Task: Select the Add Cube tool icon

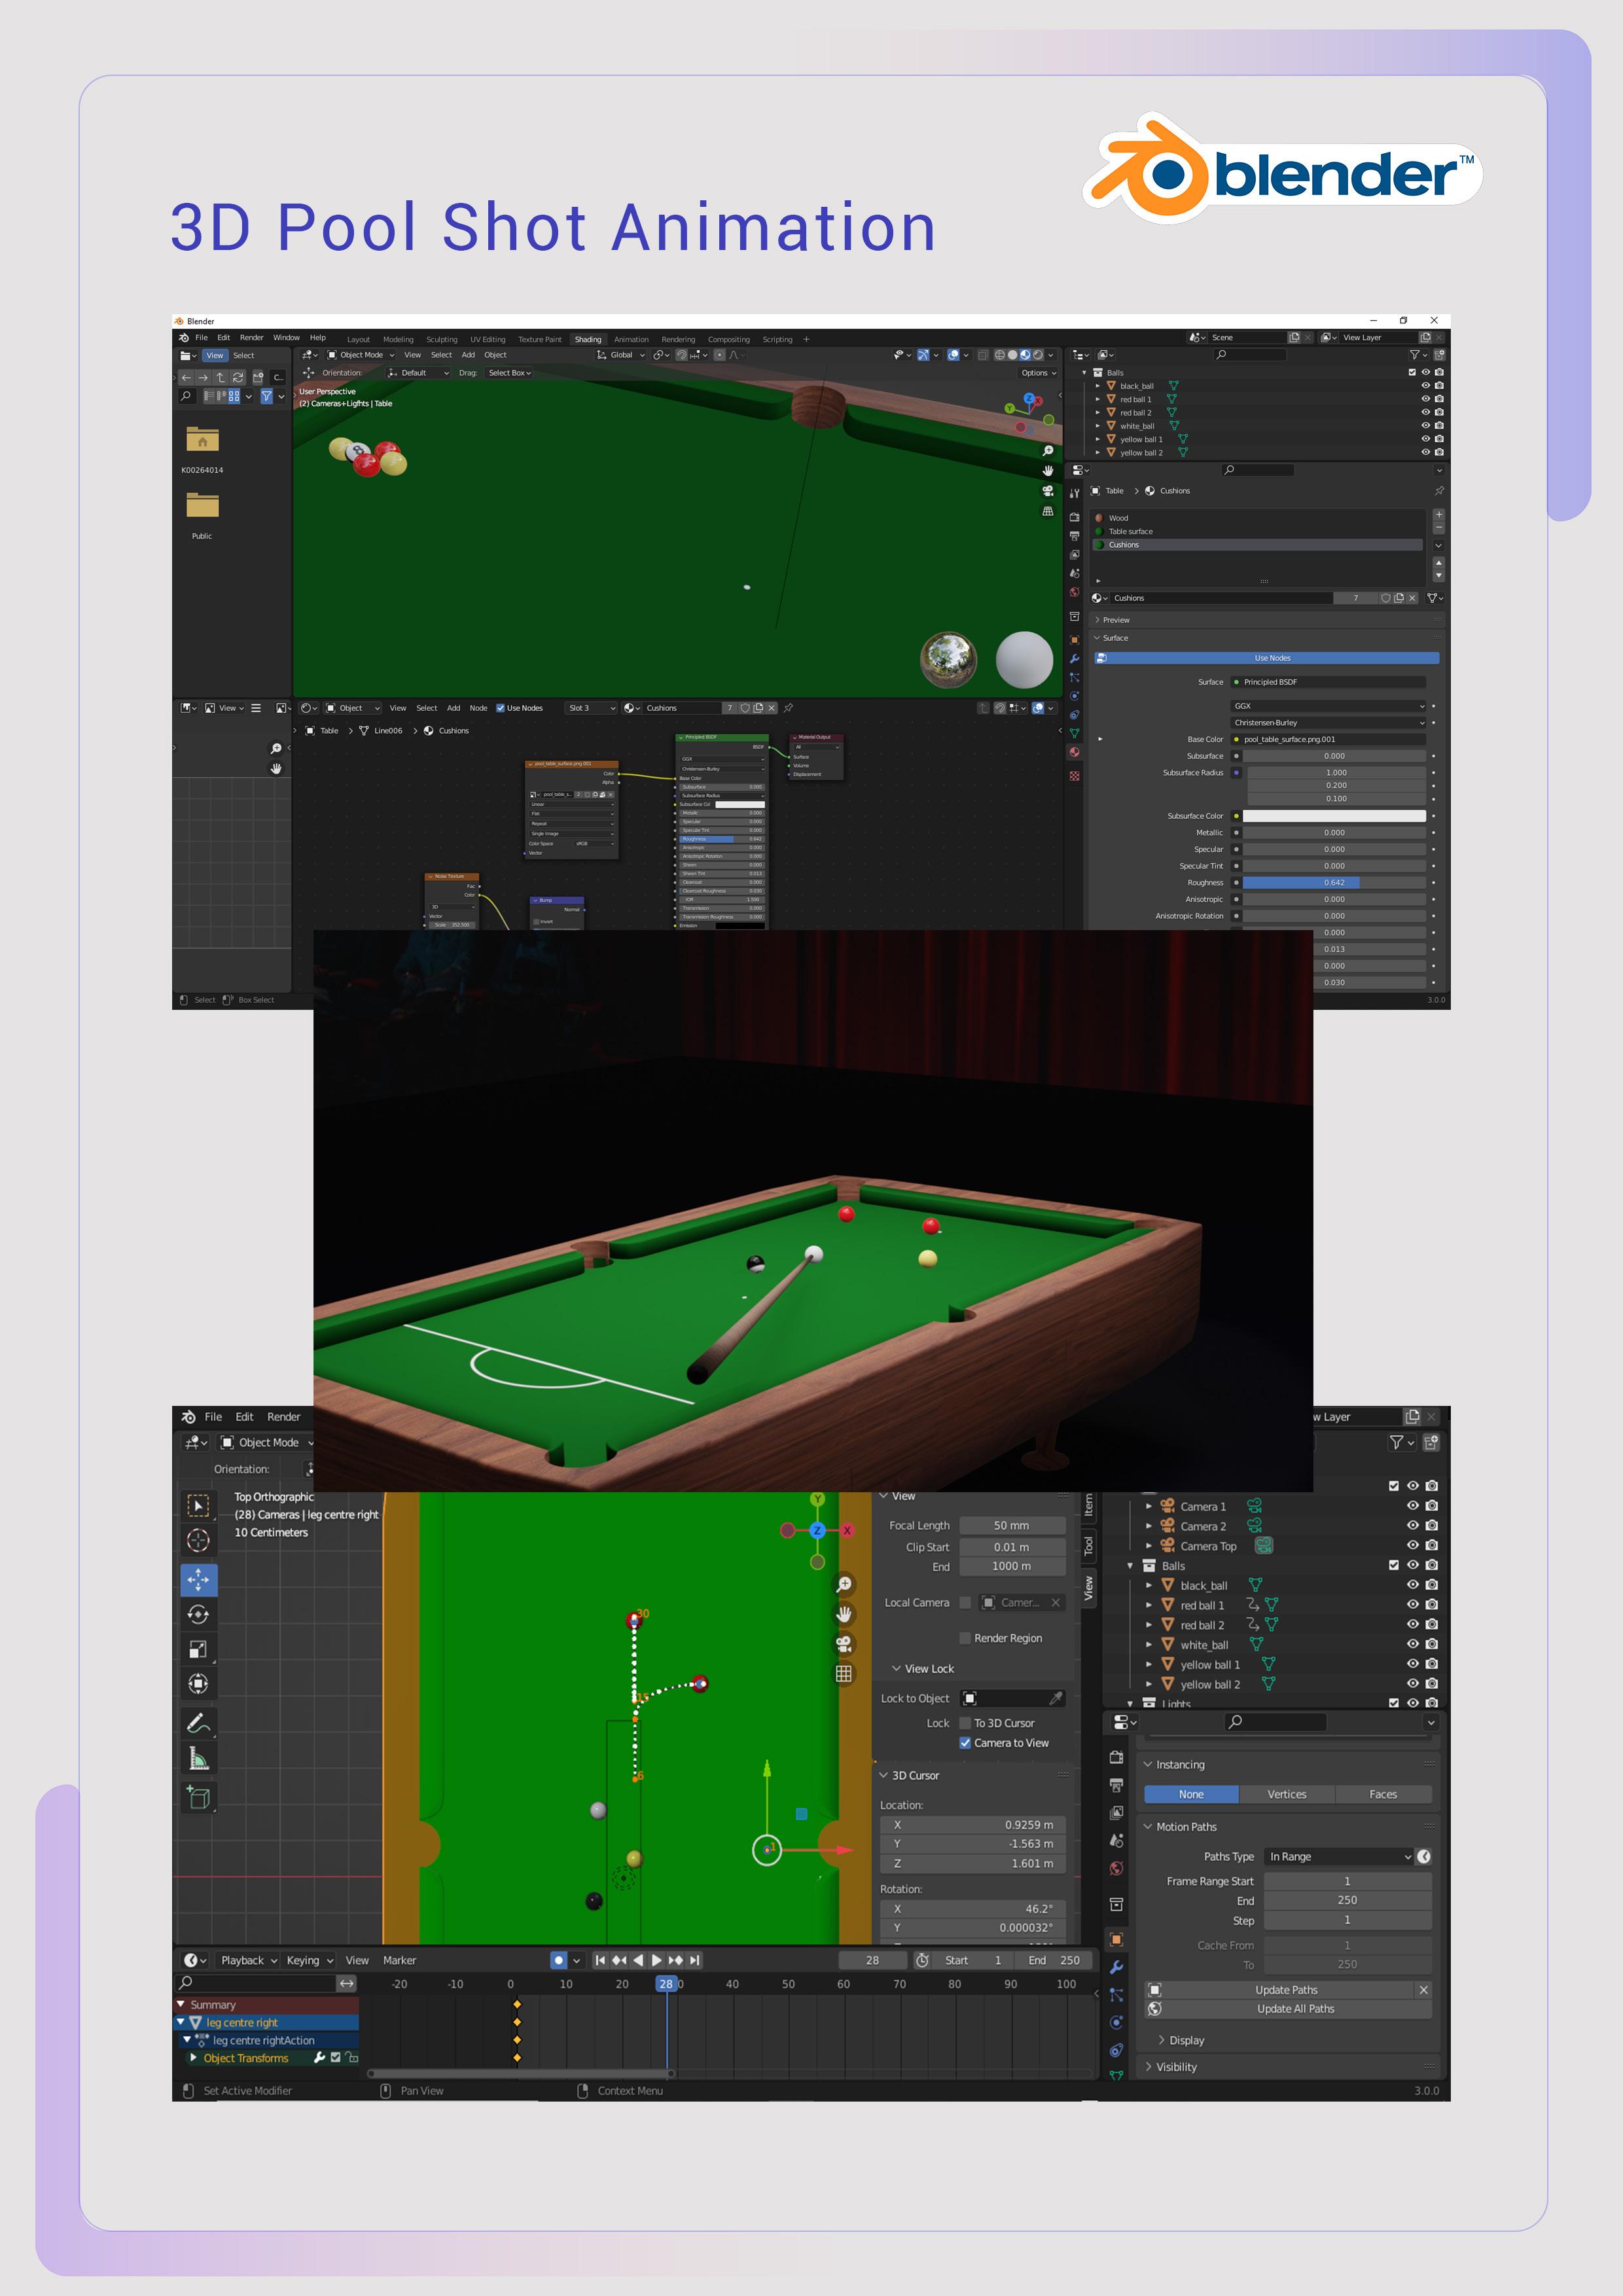Action: coord(198,1797)
